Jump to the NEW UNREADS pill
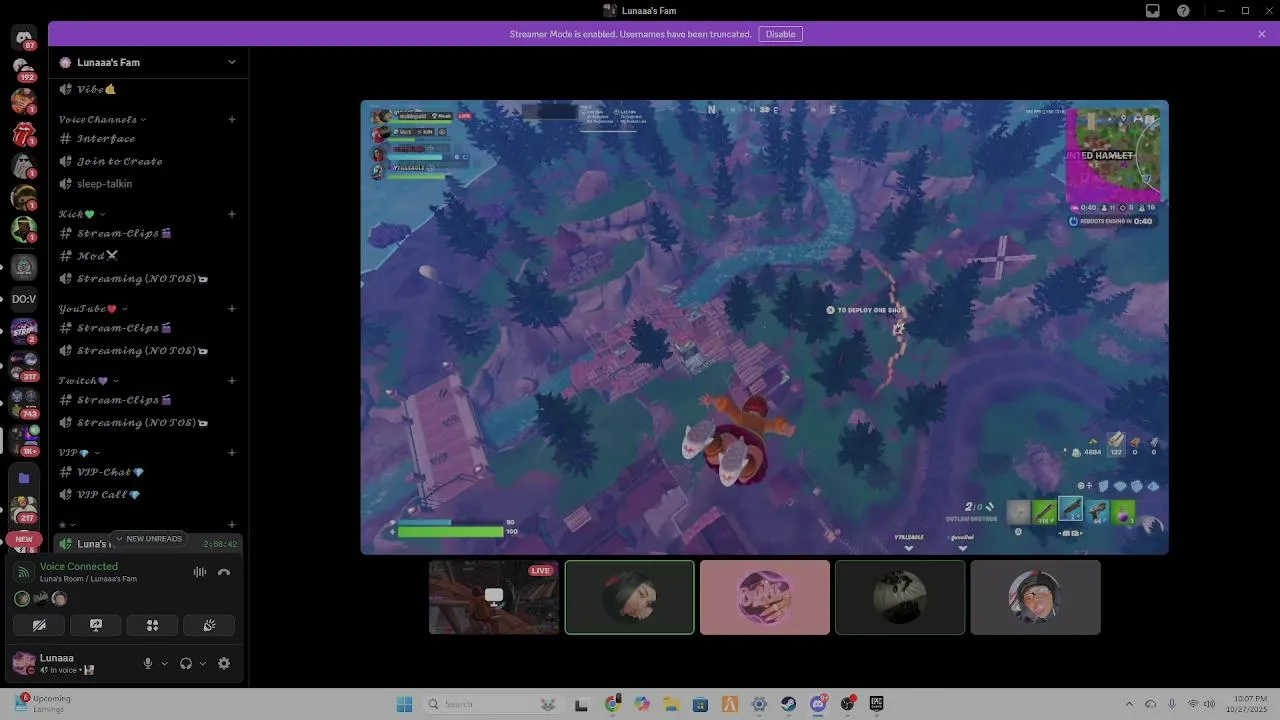Viewport: 1280px width, 720px height. point(148,539)
